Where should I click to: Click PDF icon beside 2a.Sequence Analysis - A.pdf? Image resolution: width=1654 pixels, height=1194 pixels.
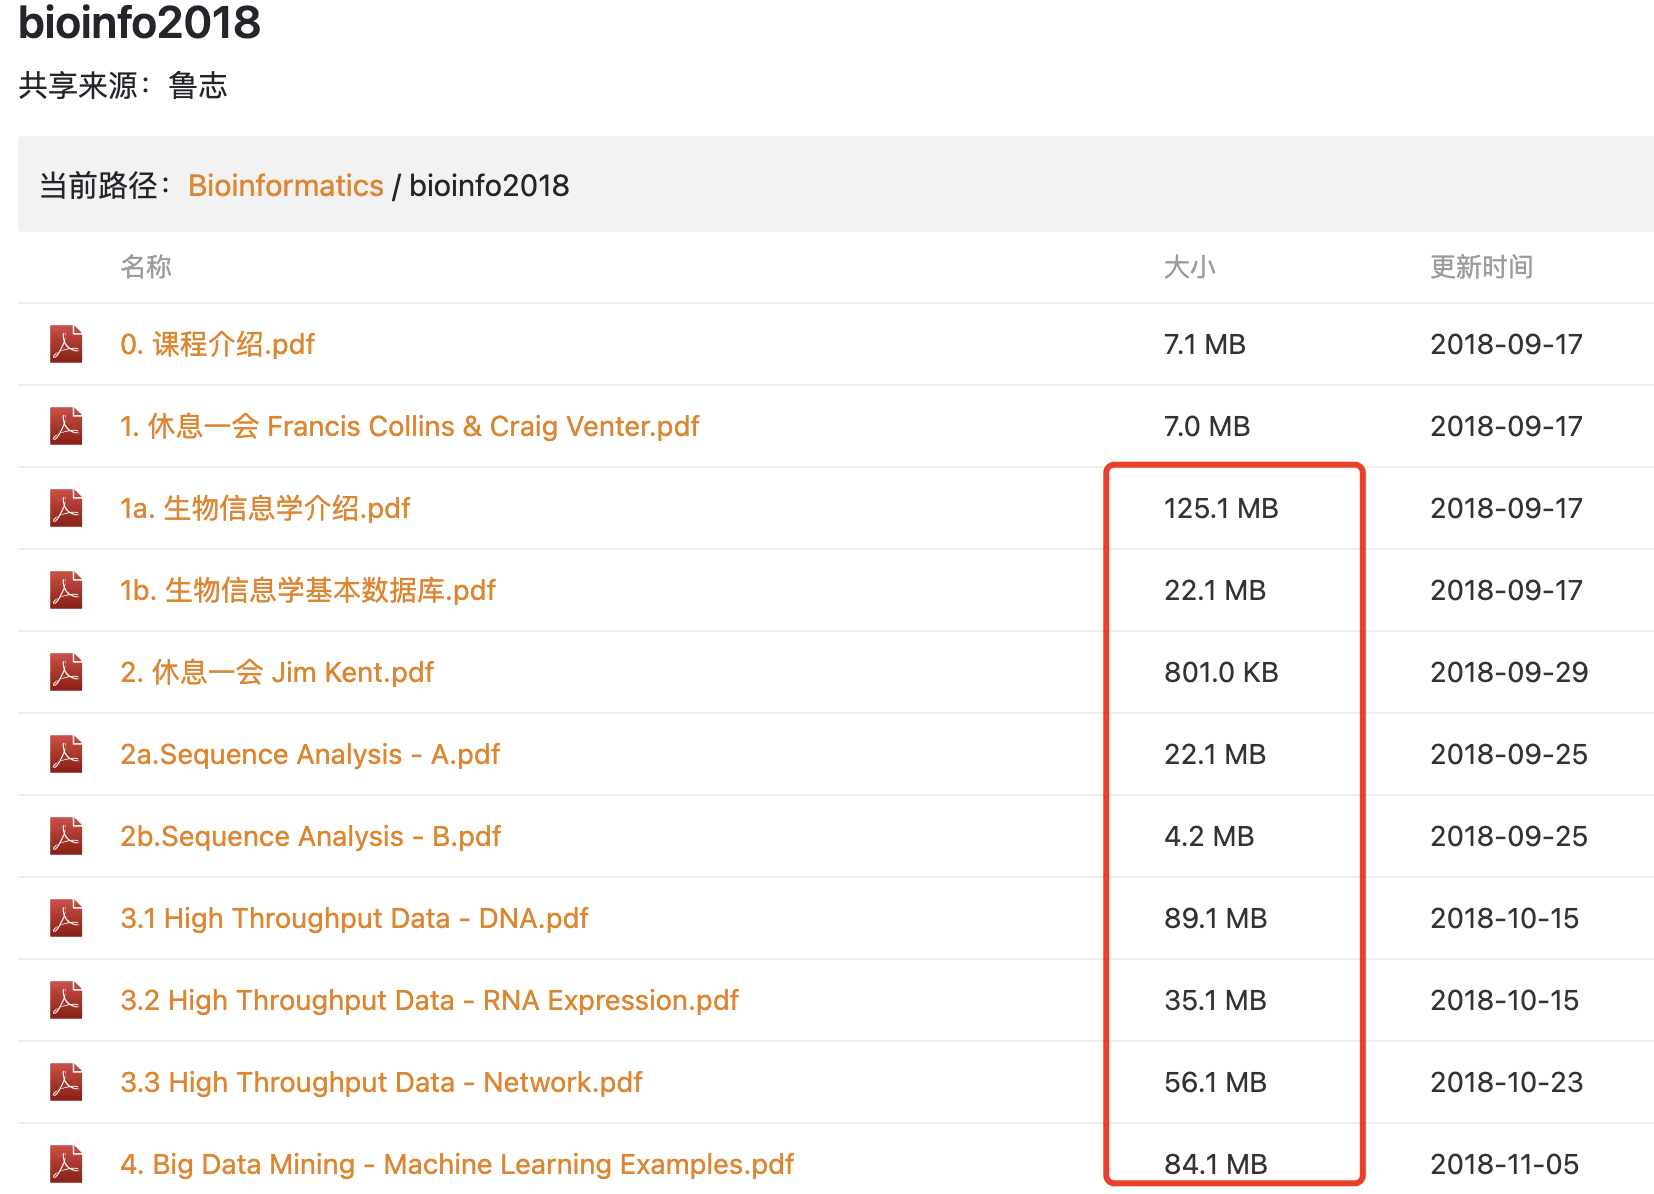66,754
